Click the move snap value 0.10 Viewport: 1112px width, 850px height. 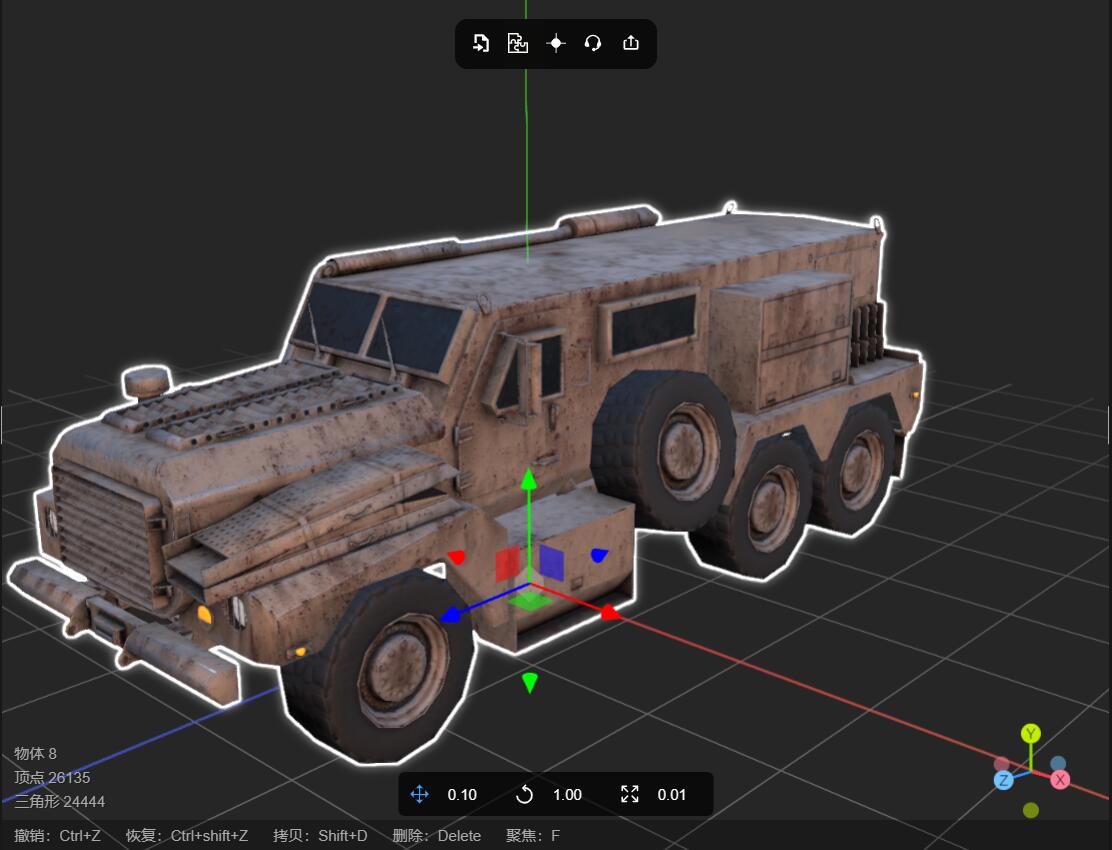click(462, 795)
